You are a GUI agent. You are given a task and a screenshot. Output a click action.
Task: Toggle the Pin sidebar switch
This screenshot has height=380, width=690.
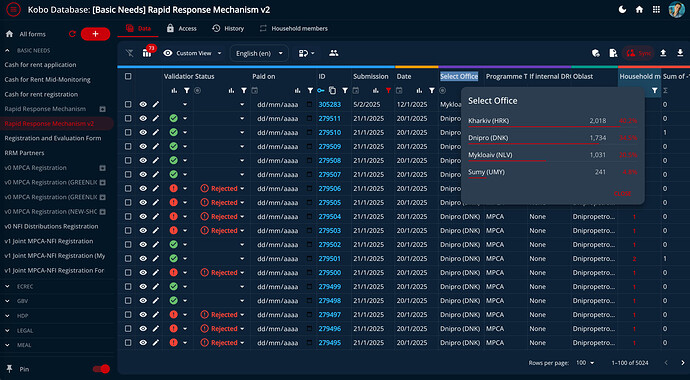pyautogui.click(x=102, y=369)
